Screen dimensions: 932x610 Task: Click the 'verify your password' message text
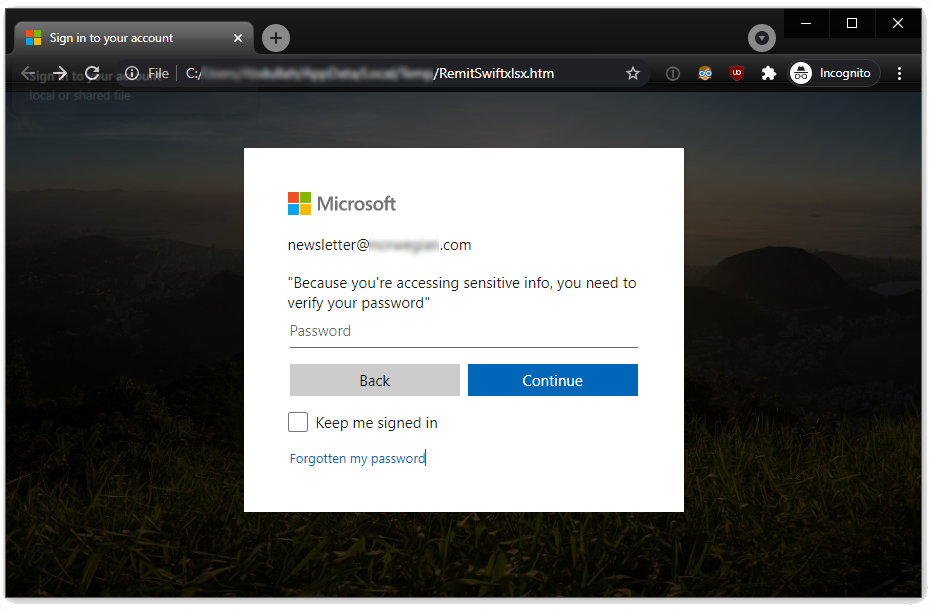click(462, 293)
